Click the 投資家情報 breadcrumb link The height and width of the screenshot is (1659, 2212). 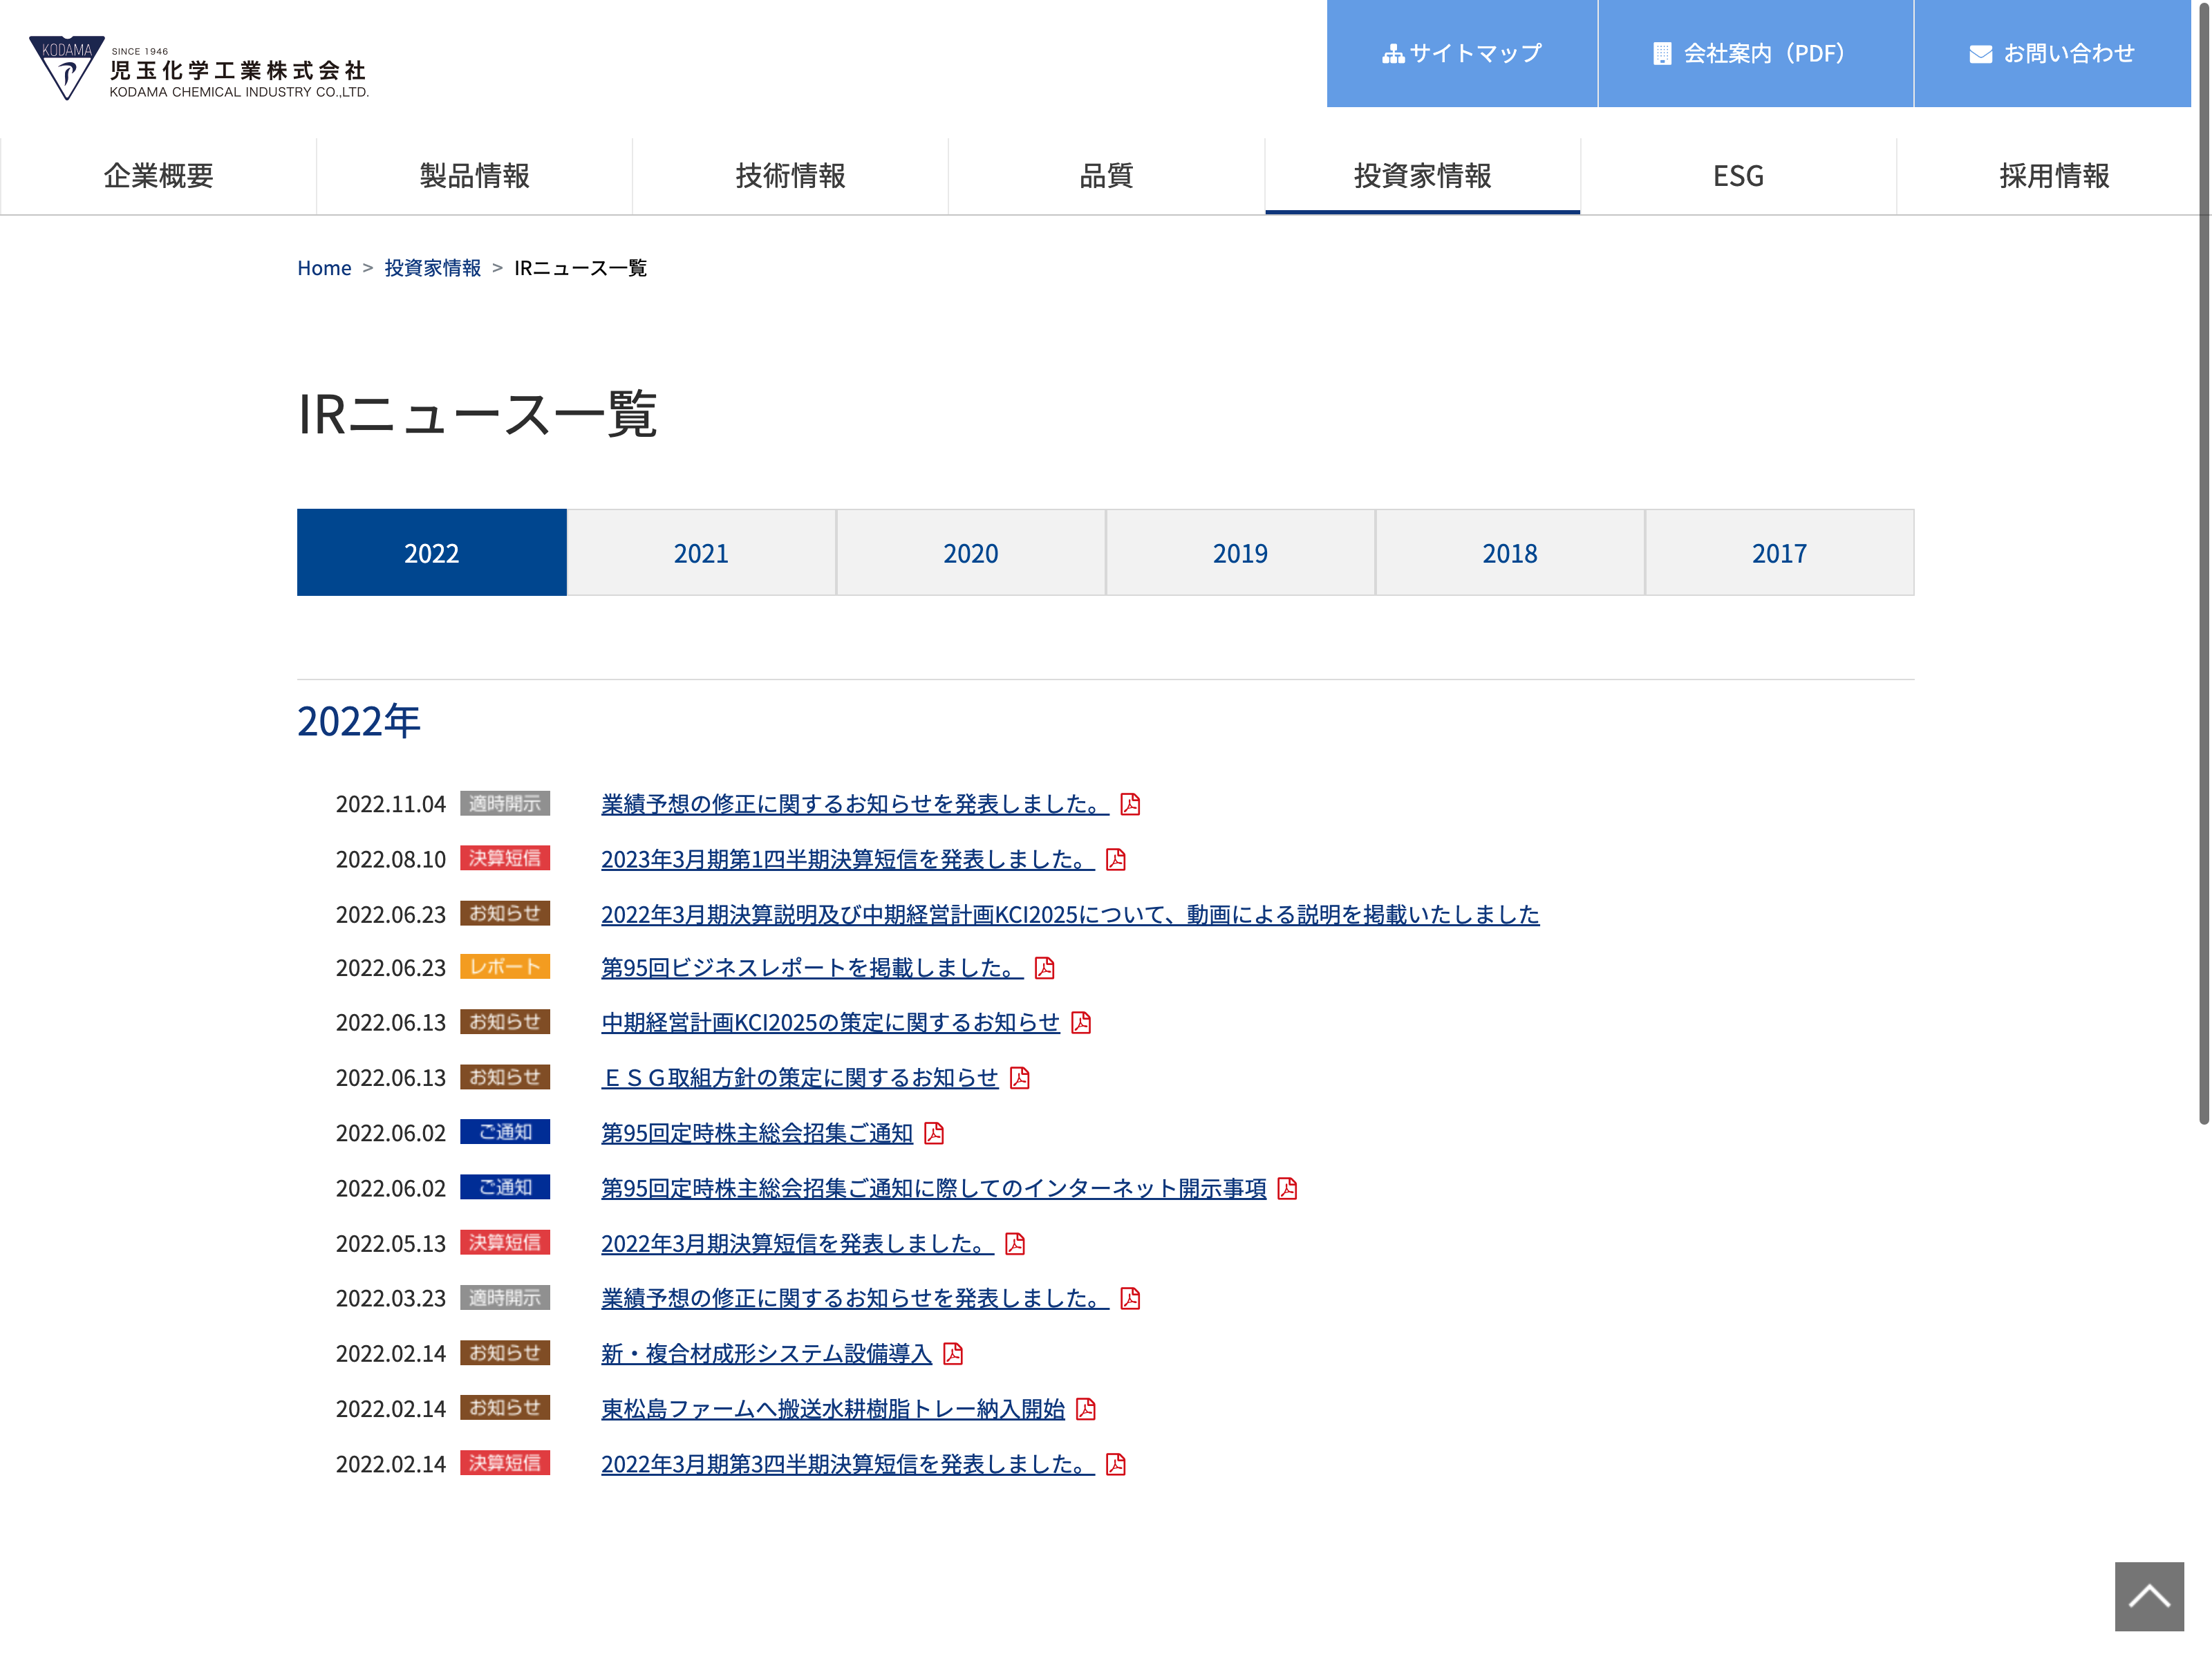coord(432,268)
